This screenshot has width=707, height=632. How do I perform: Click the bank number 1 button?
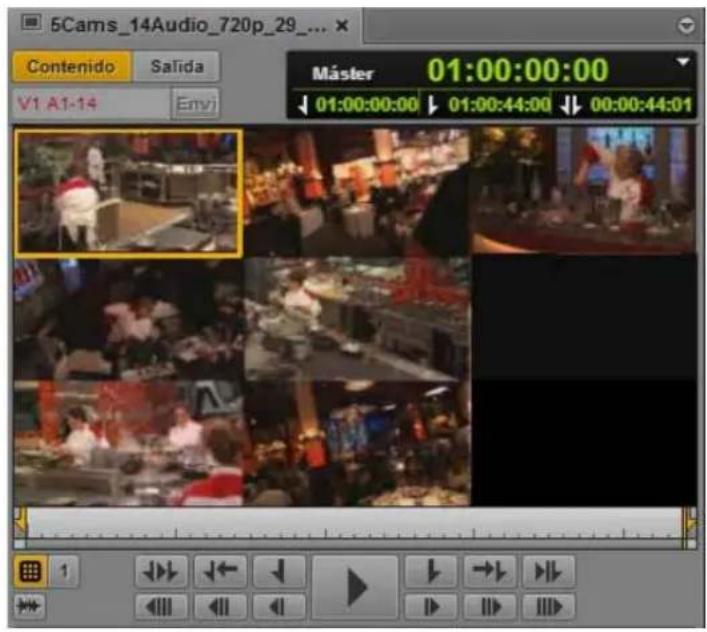coord(64,572)
